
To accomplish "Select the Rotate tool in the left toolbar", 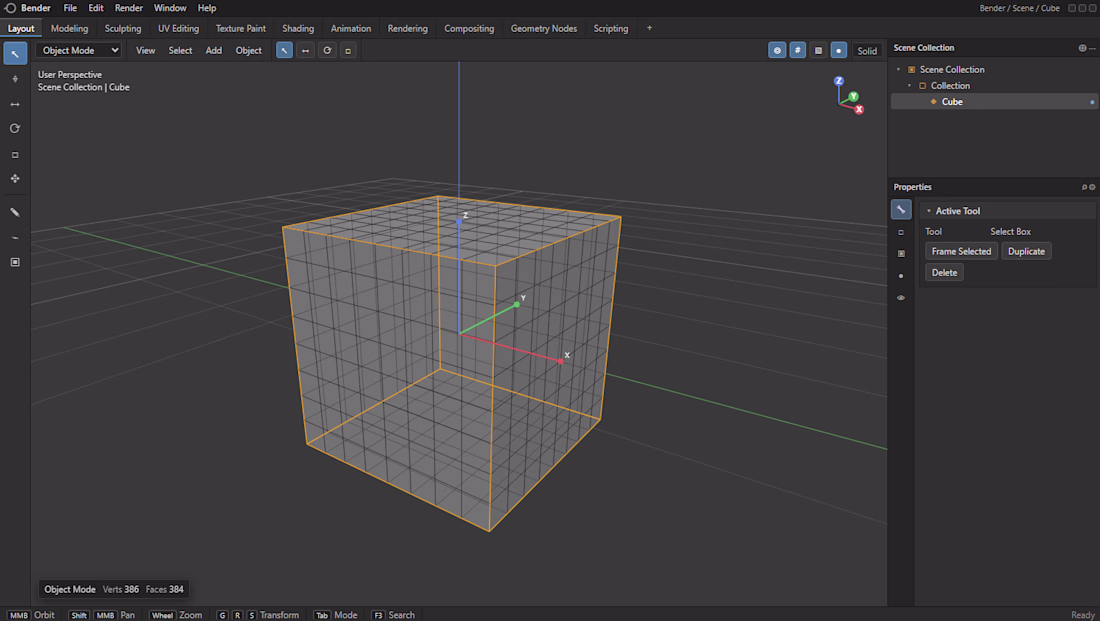I will click(x=15, y=128).
